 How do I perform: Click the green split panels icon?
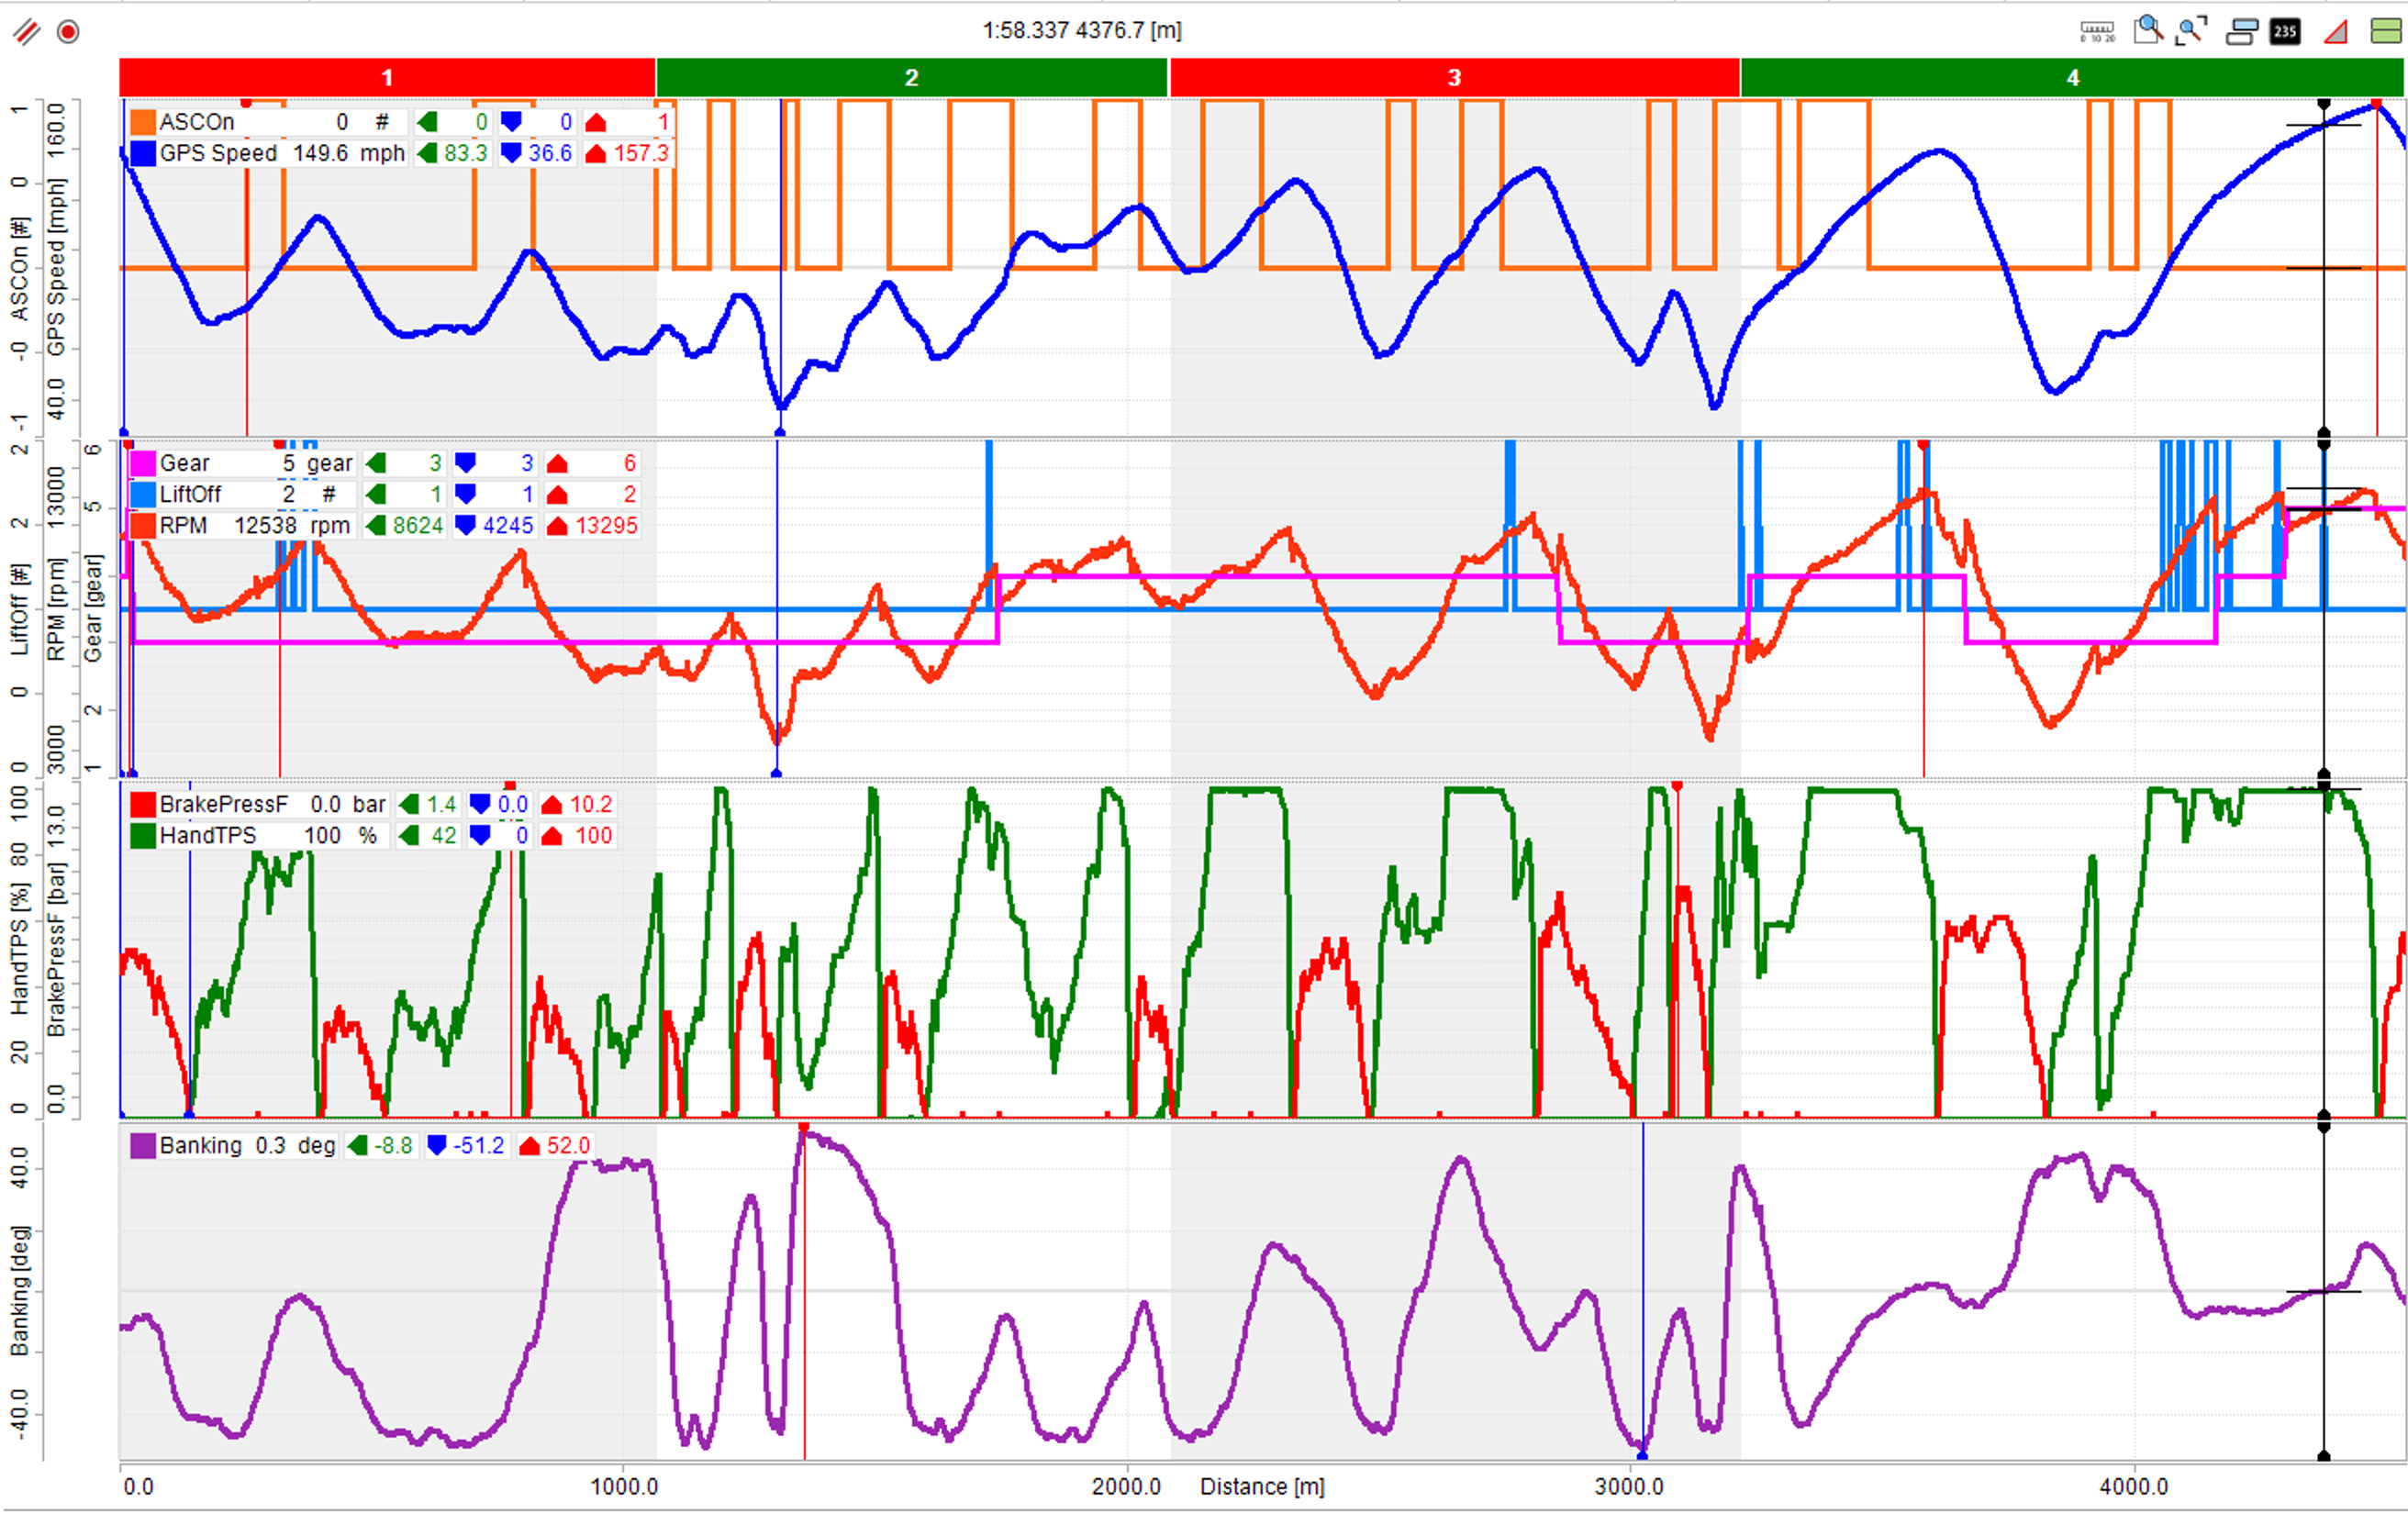2385,32
